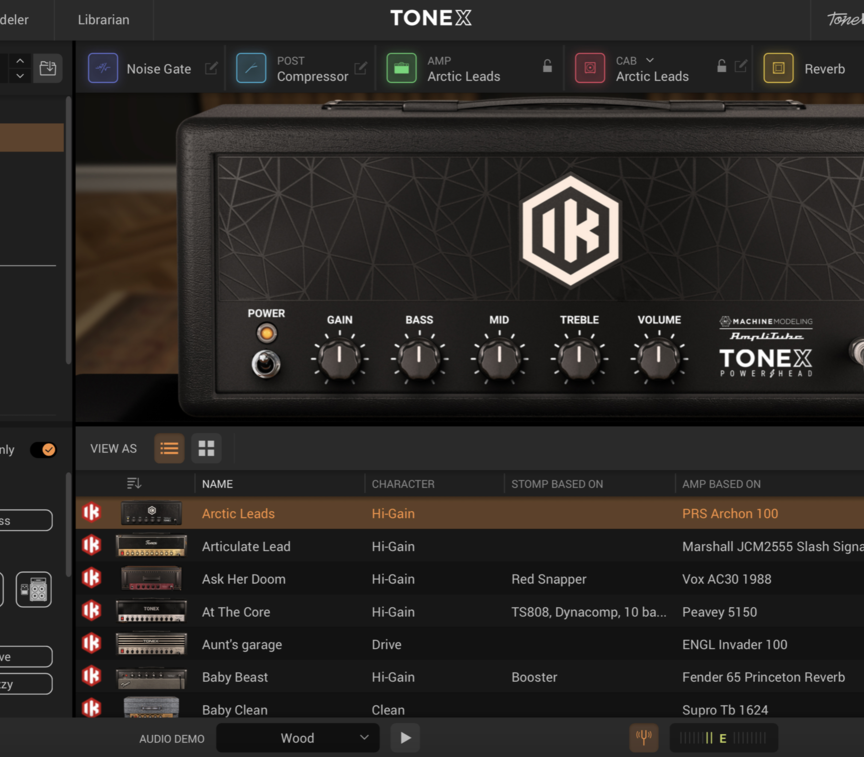Select the amp and cab filter icon
Screen dimensions: 864x757
click(34, 590)
